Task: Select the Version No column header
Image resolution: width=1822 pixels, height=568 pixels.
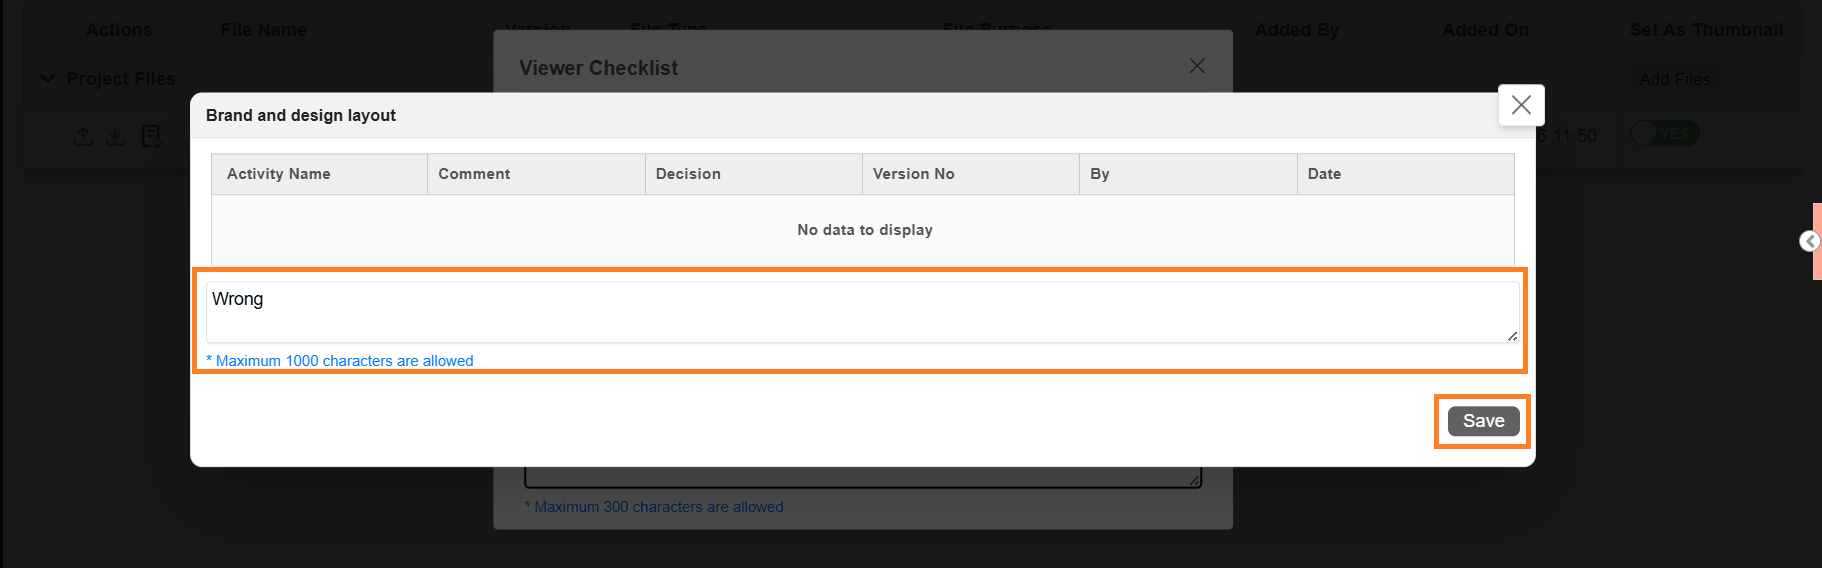Action: pos(913,174)
